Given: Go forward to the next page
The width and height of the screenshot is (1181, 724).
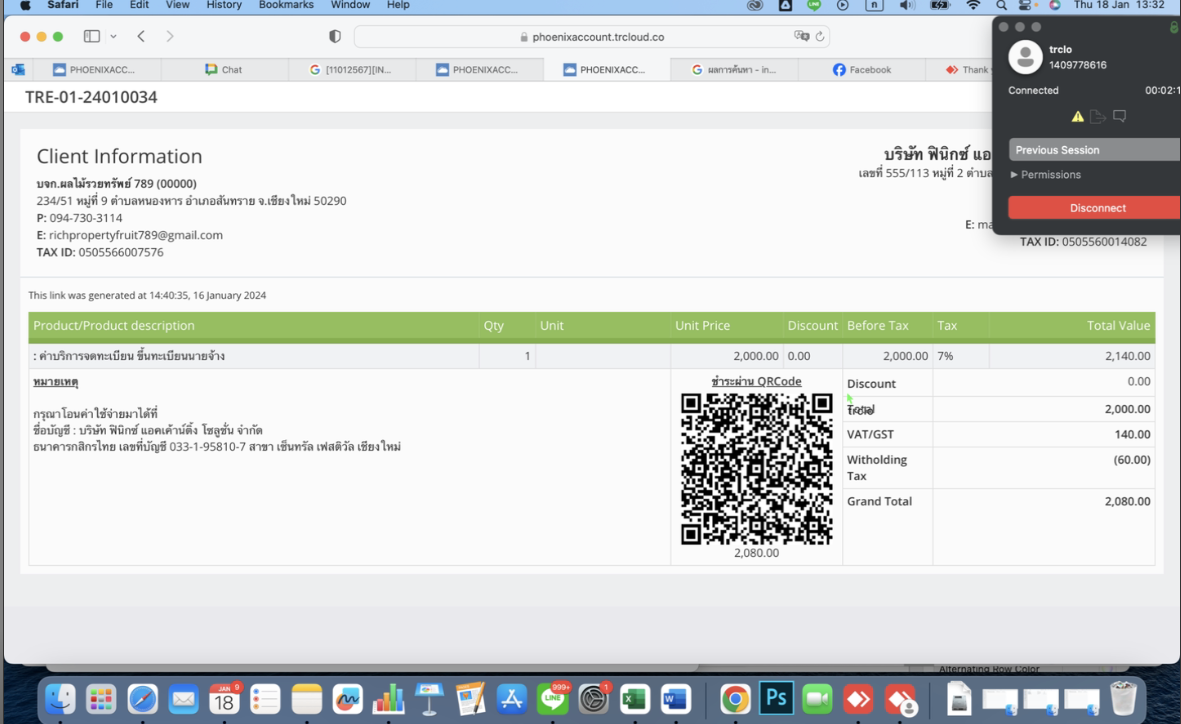Looking at the screenshot, I should (x=169, y=36).
